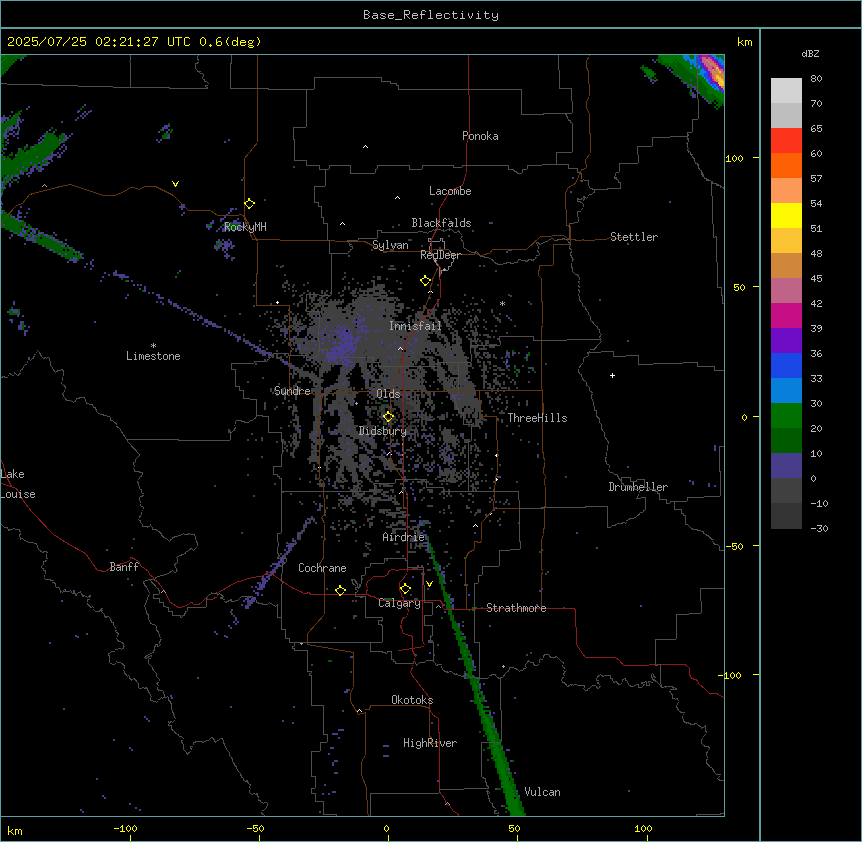Click the yellow marker south of RedDeer

tap(425, 281)
